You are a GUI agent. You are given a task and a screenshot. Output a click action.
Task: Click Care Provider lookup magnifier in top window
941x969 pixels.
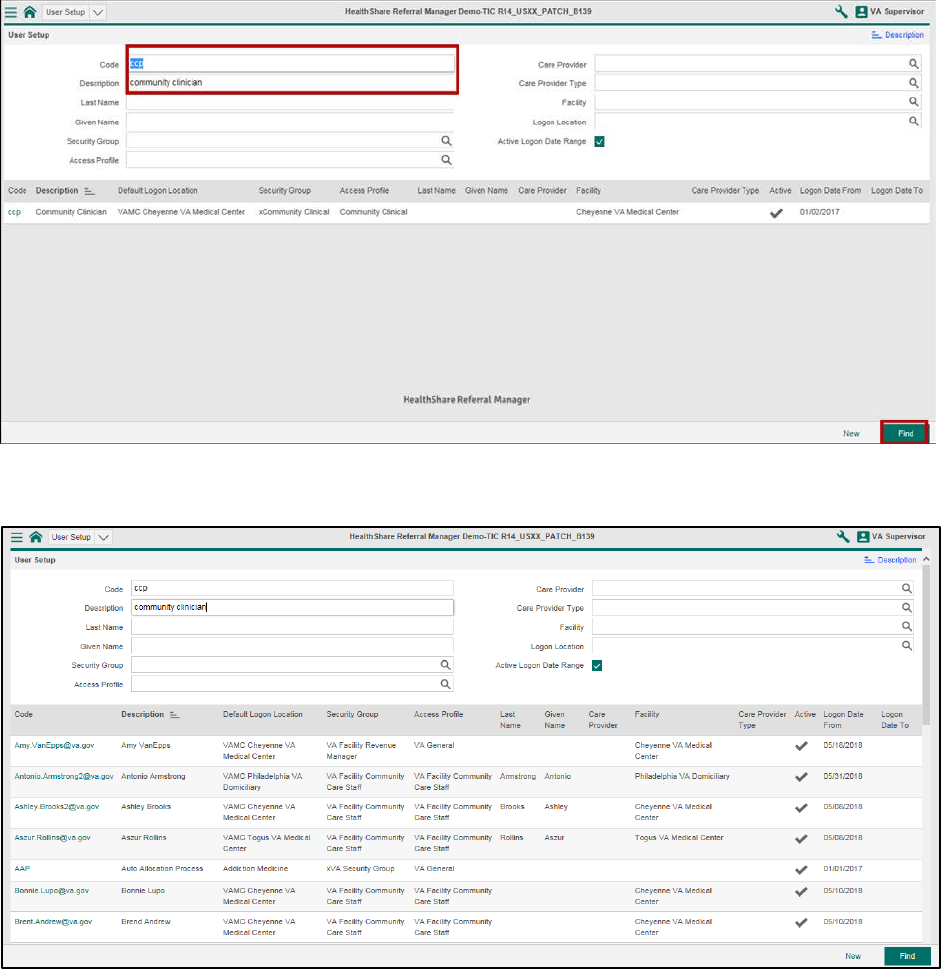click(914, 64)
